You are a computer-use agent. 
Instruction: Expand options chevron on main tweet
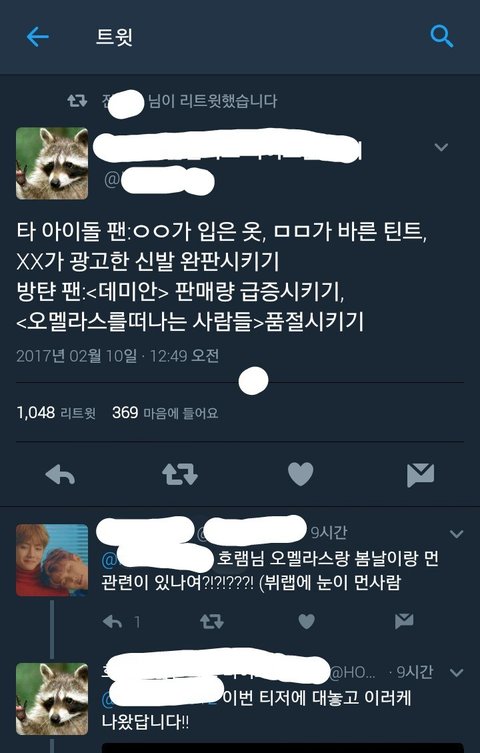[441, 147]
